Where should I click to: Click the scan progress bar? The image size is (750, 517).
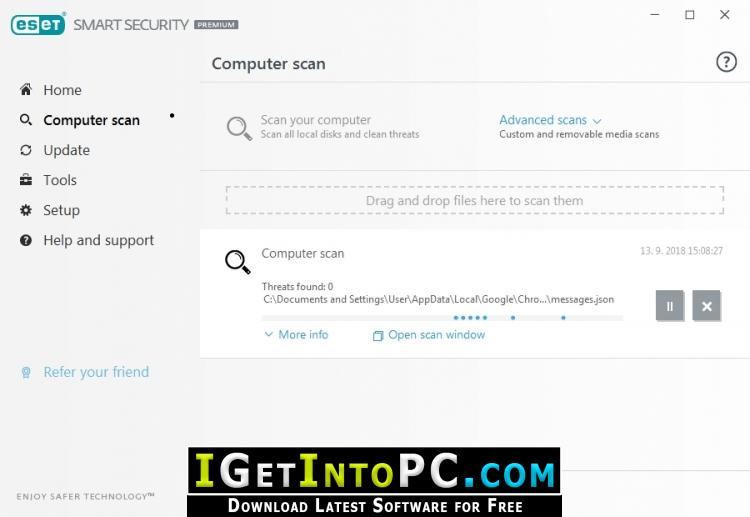(x=442, y=318)
